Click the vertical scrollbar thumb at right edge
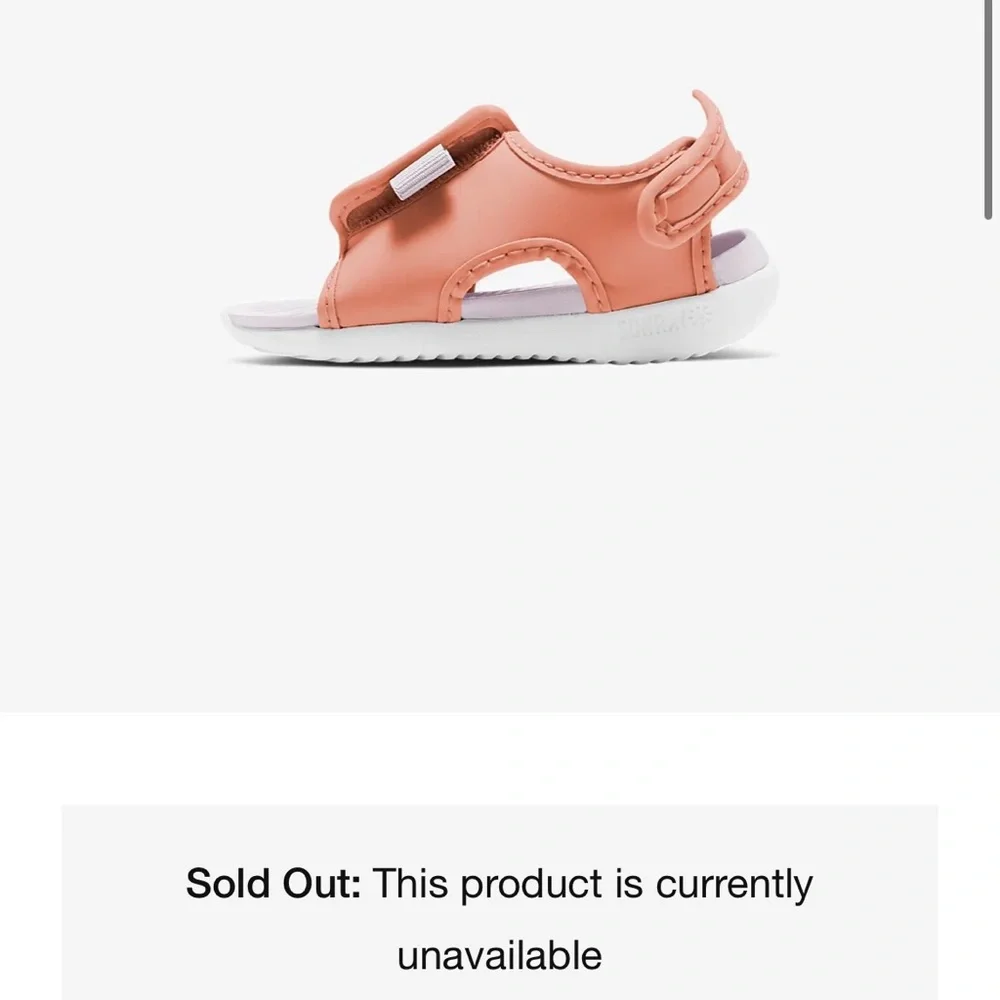The width and height of the screenshot is (1000, 1000). tap(988, 110)
